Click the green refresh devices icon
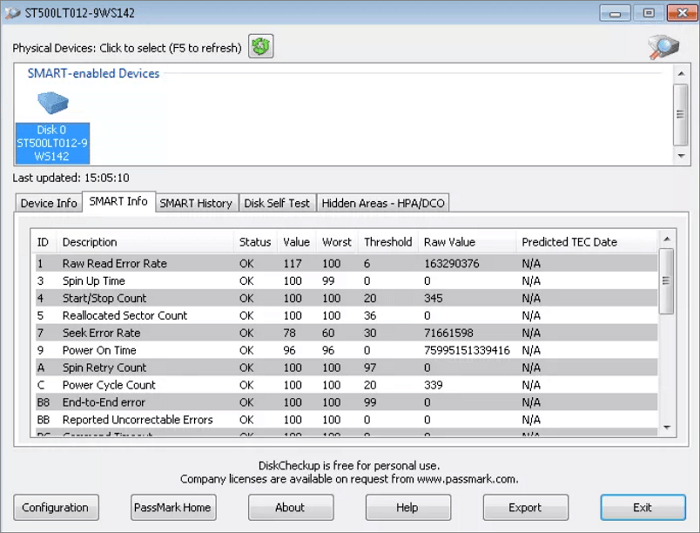700x533 pixels. (x=261, y=47)
